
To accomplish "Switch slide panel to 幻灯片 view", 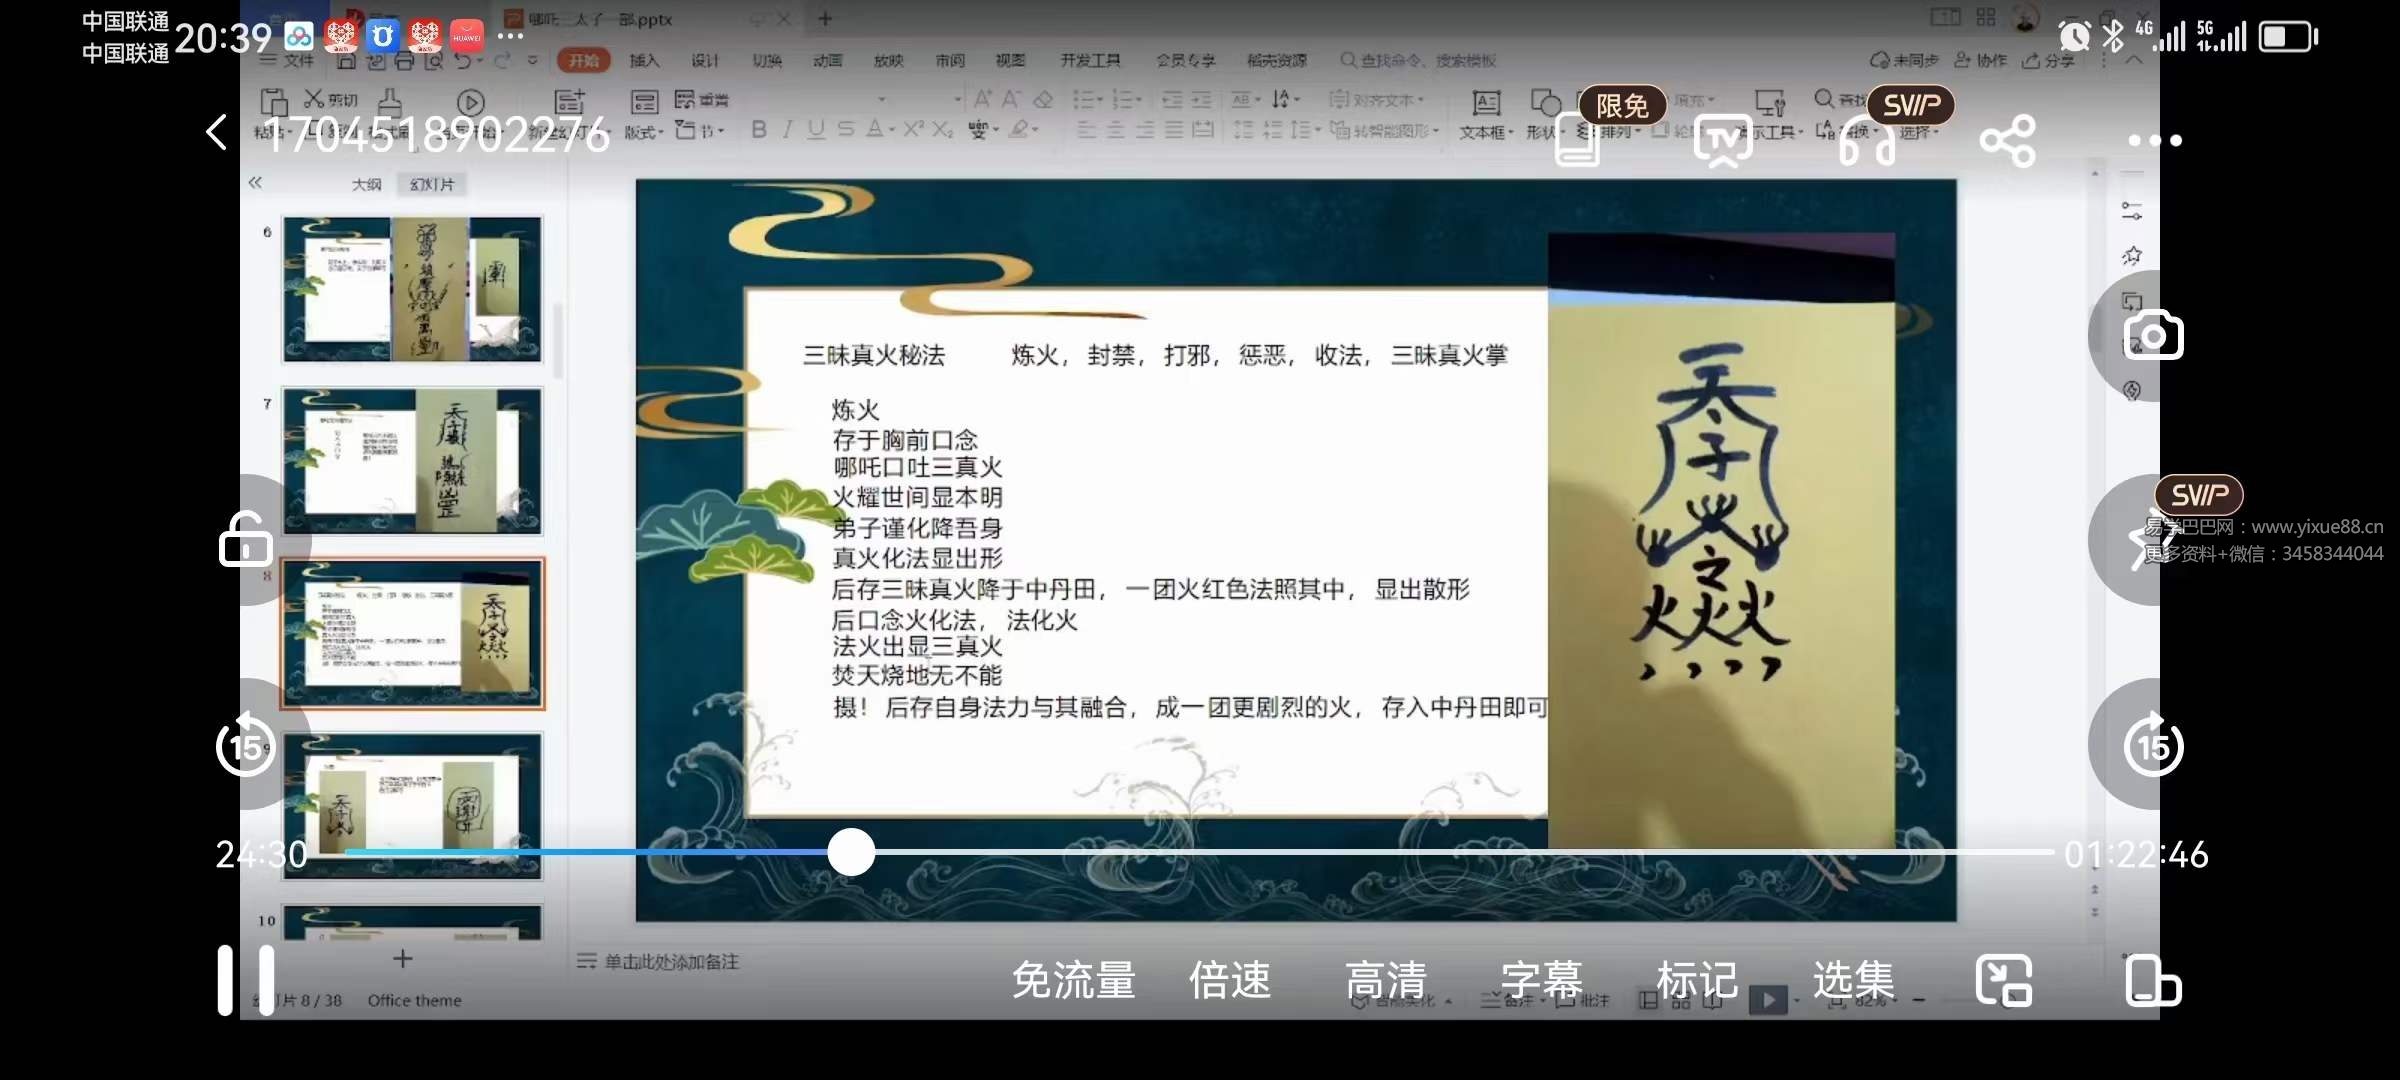I will (432, 184).
